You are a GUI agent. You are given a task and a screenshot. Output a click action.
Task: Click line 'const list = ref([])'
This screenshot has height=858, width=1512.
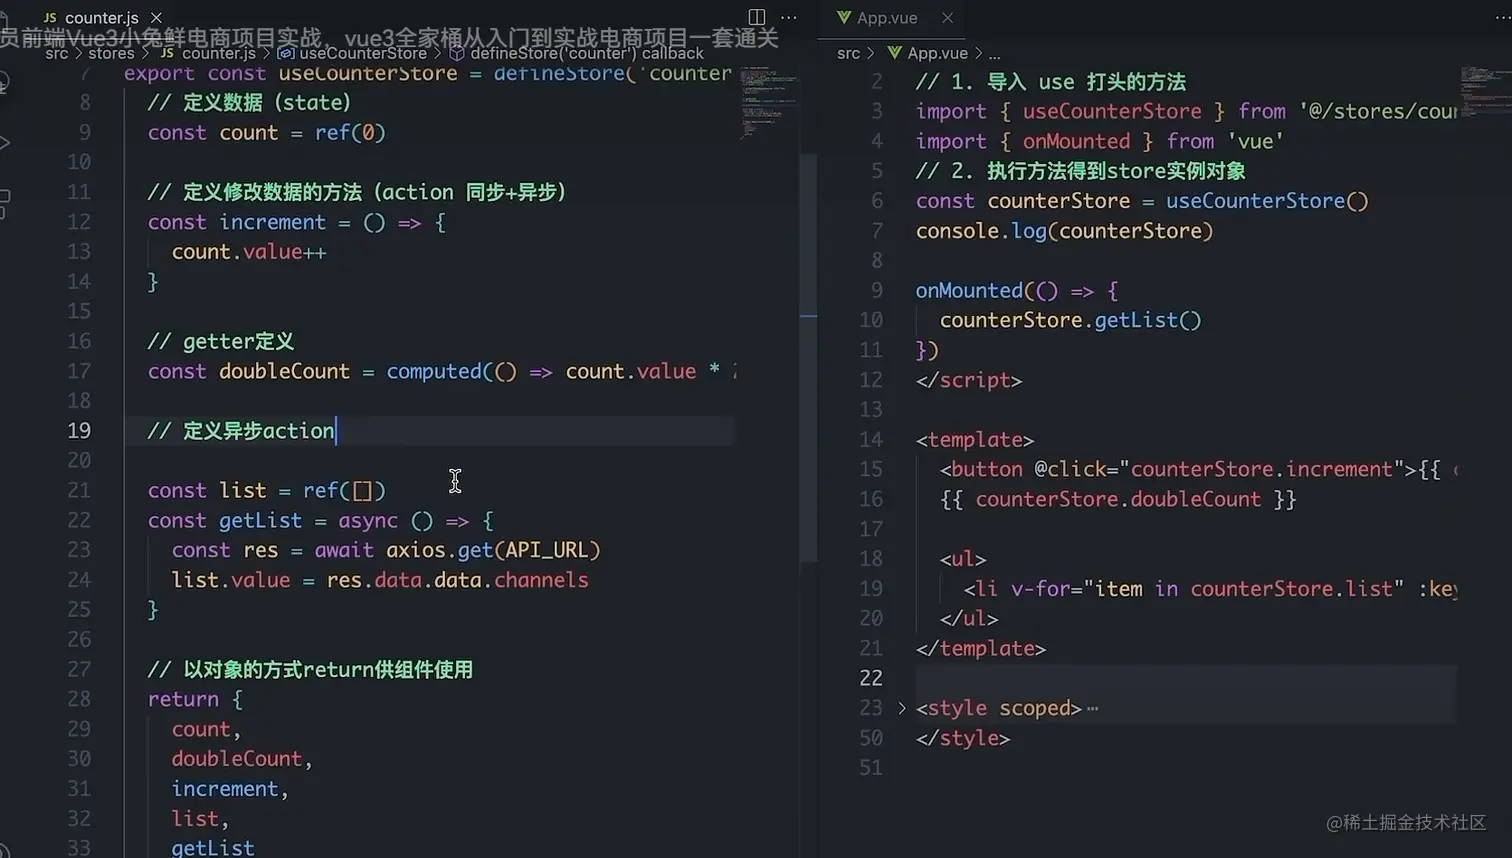[267, 490]
